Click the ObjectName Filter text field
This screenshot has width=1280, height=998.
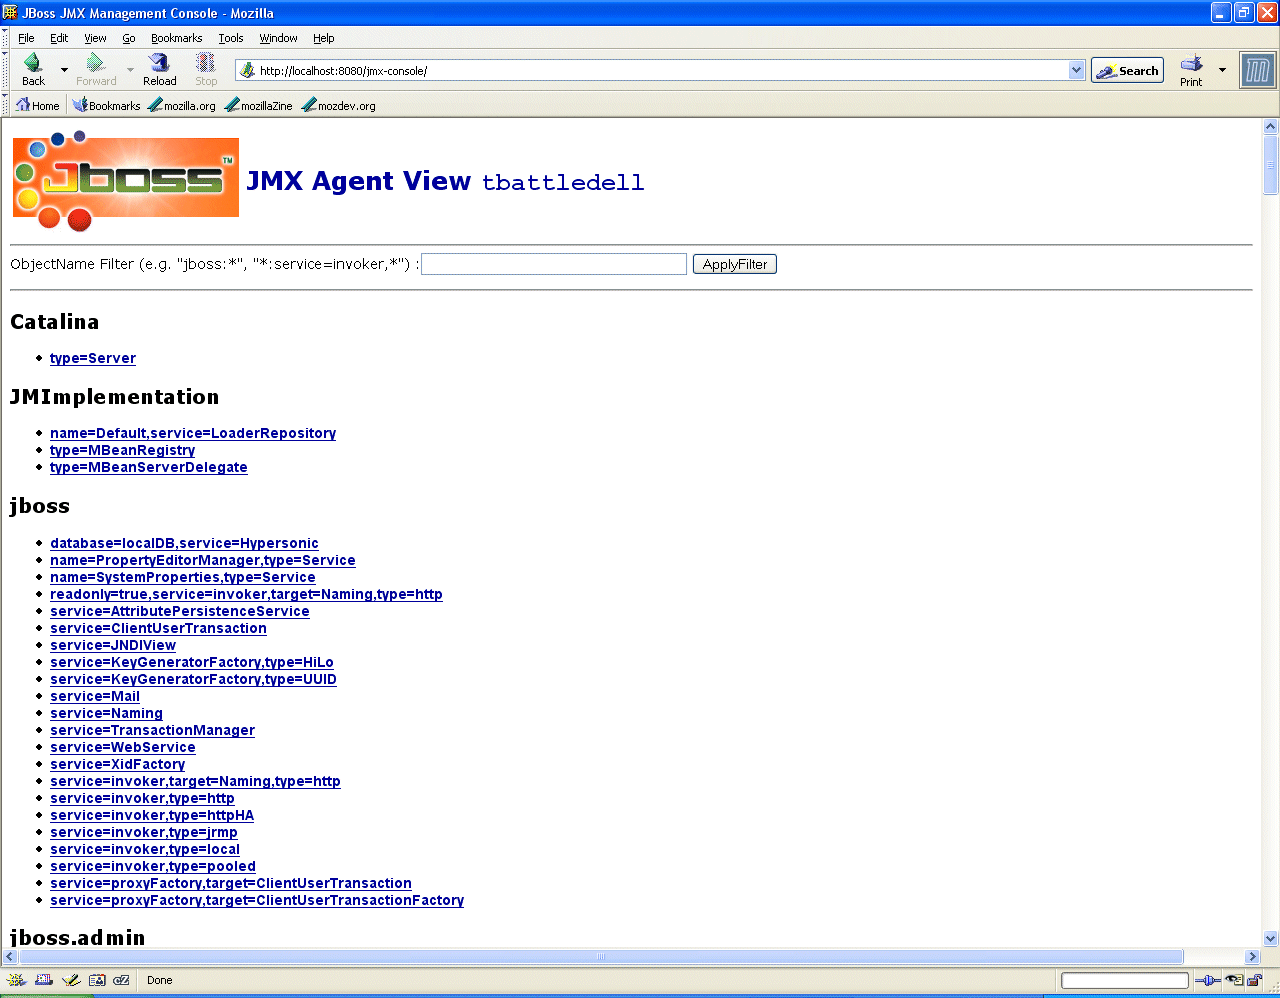[x=554, y=264]
